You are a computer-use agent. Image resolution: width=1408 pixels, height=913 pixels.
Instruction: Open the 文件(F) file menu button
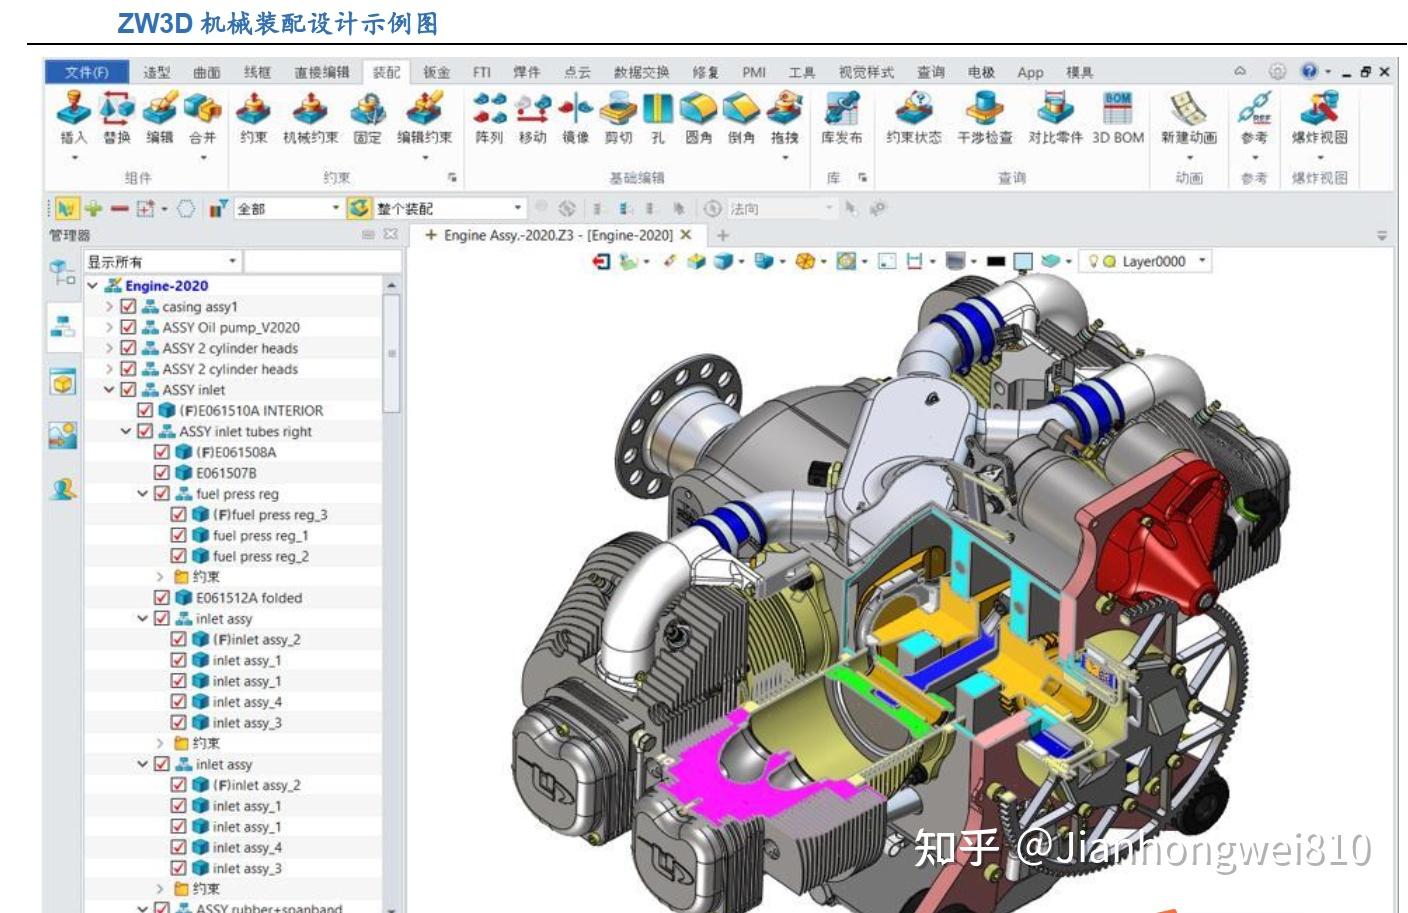point(86,72)
